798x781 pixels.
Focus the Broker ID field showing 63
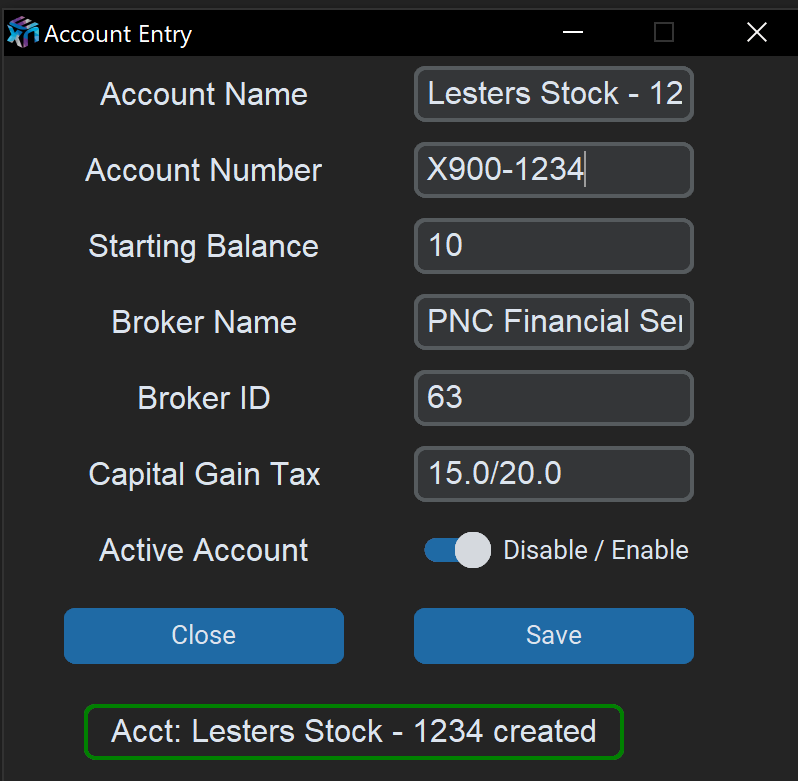coord(553,398)
